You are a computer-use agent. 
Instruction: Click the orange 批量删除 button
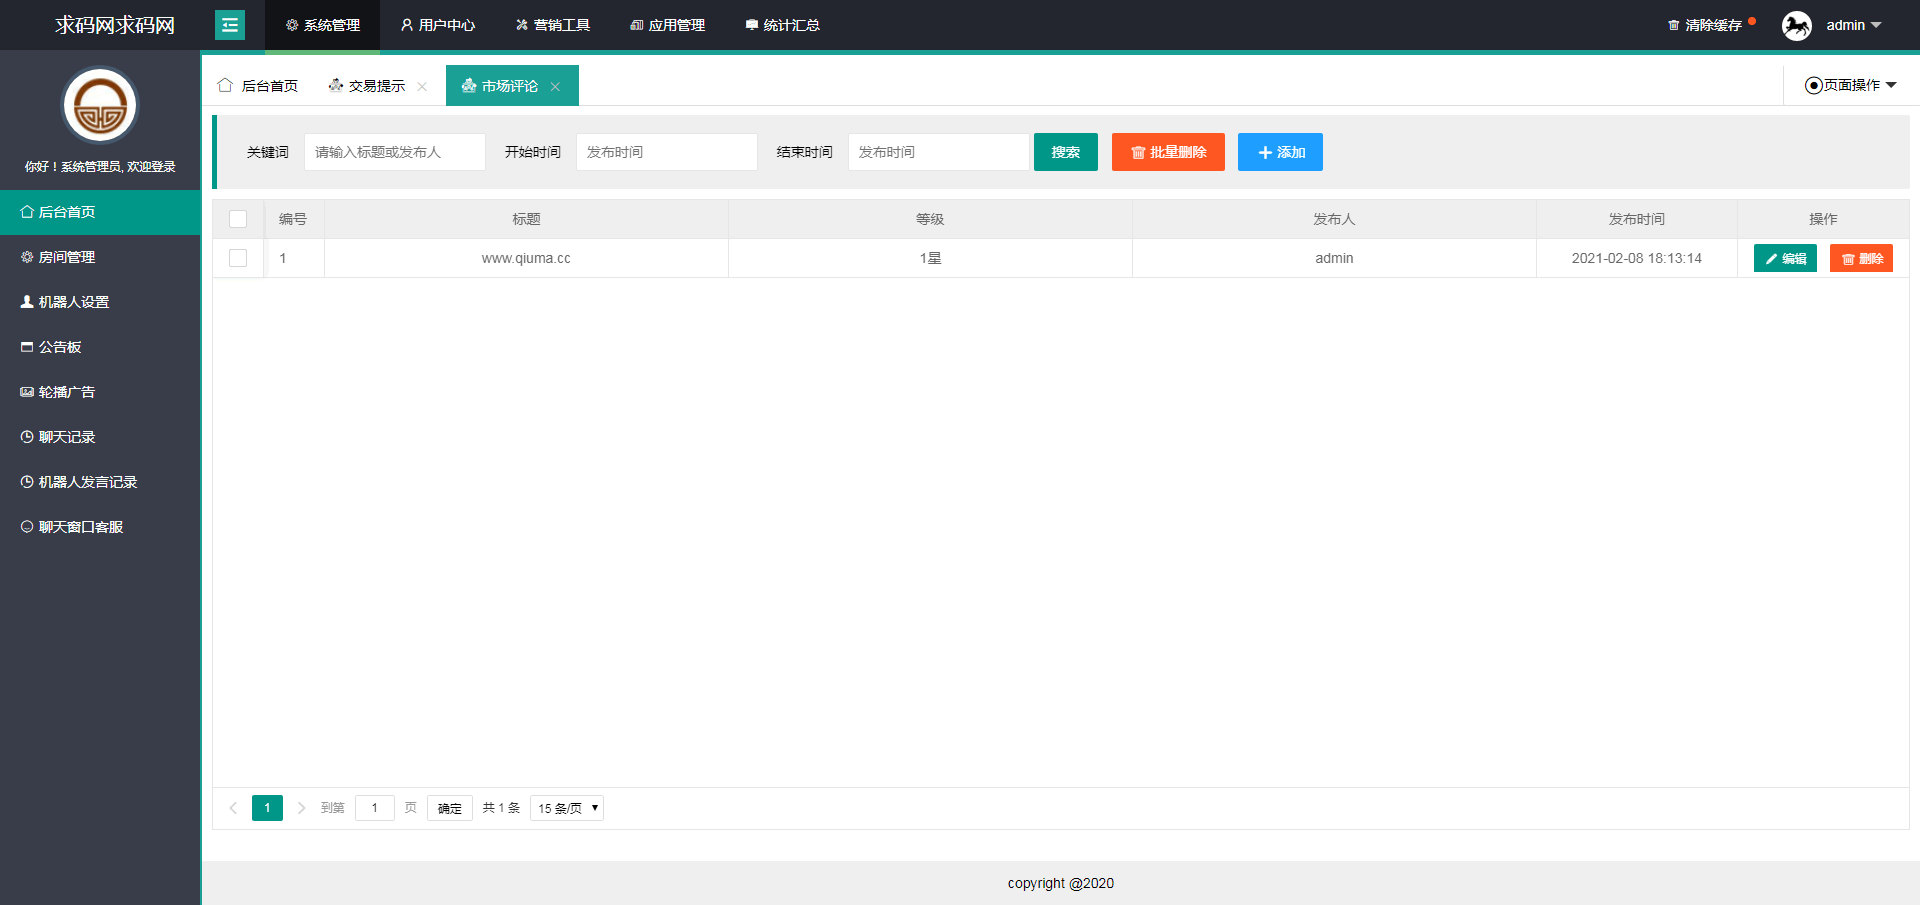point(1168,152)
